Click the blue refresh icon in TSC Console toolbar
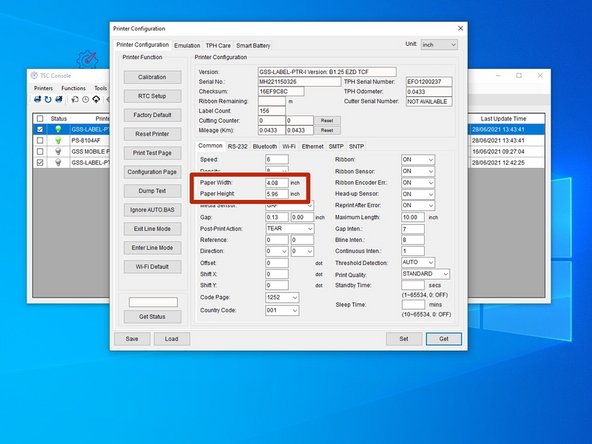The height and width of the screenshot is (444, 592). click(48, 99)
